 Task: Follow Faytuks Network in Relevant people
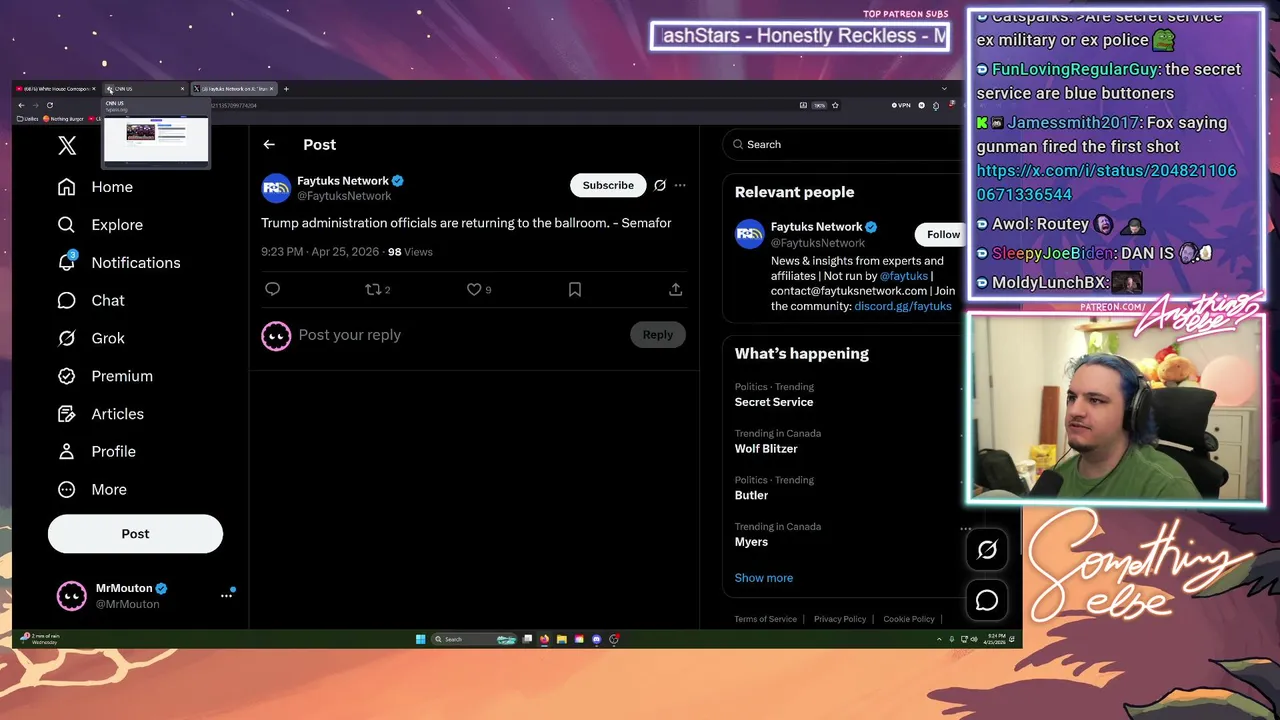[x=939, y=234]
